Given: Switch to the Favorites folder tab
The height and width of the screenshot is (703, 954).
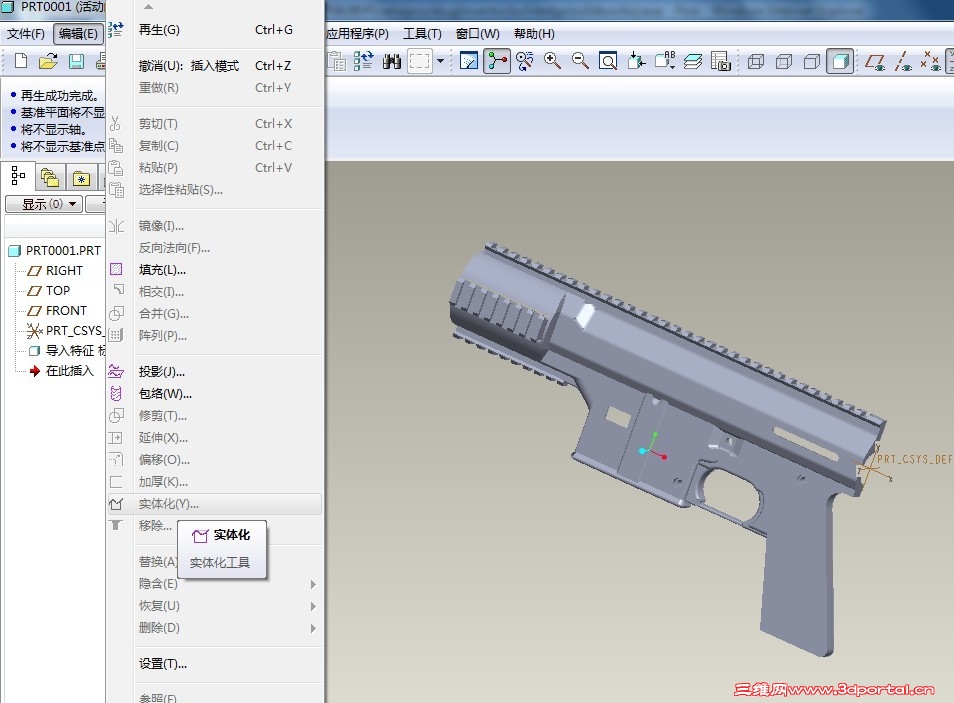Looking at the screenshot, I should point(81,178).
